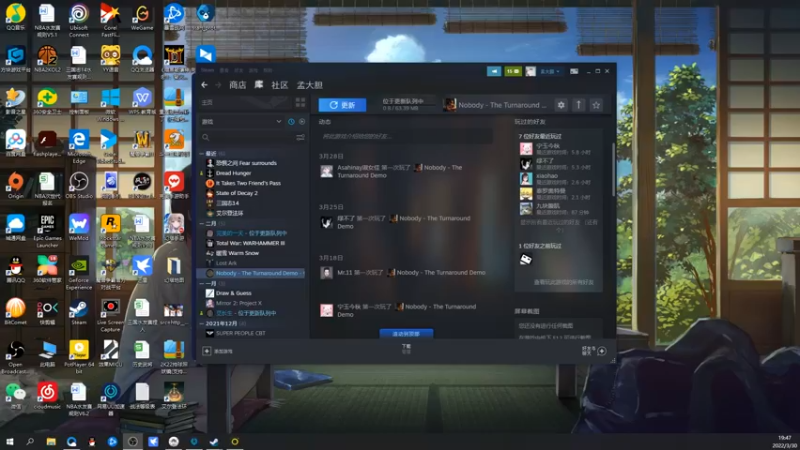Add Nobody game to favorites star
The height and width of the screenshot is (450, 800).
pyautogui.click(x=596, y=105)
